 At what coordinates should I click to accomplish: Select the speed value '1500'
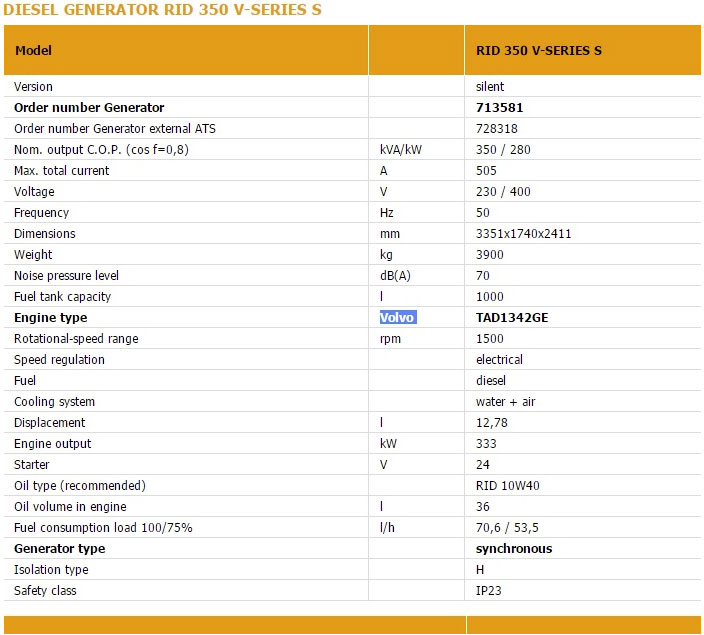pyautogui.click(x=489, y=339)
